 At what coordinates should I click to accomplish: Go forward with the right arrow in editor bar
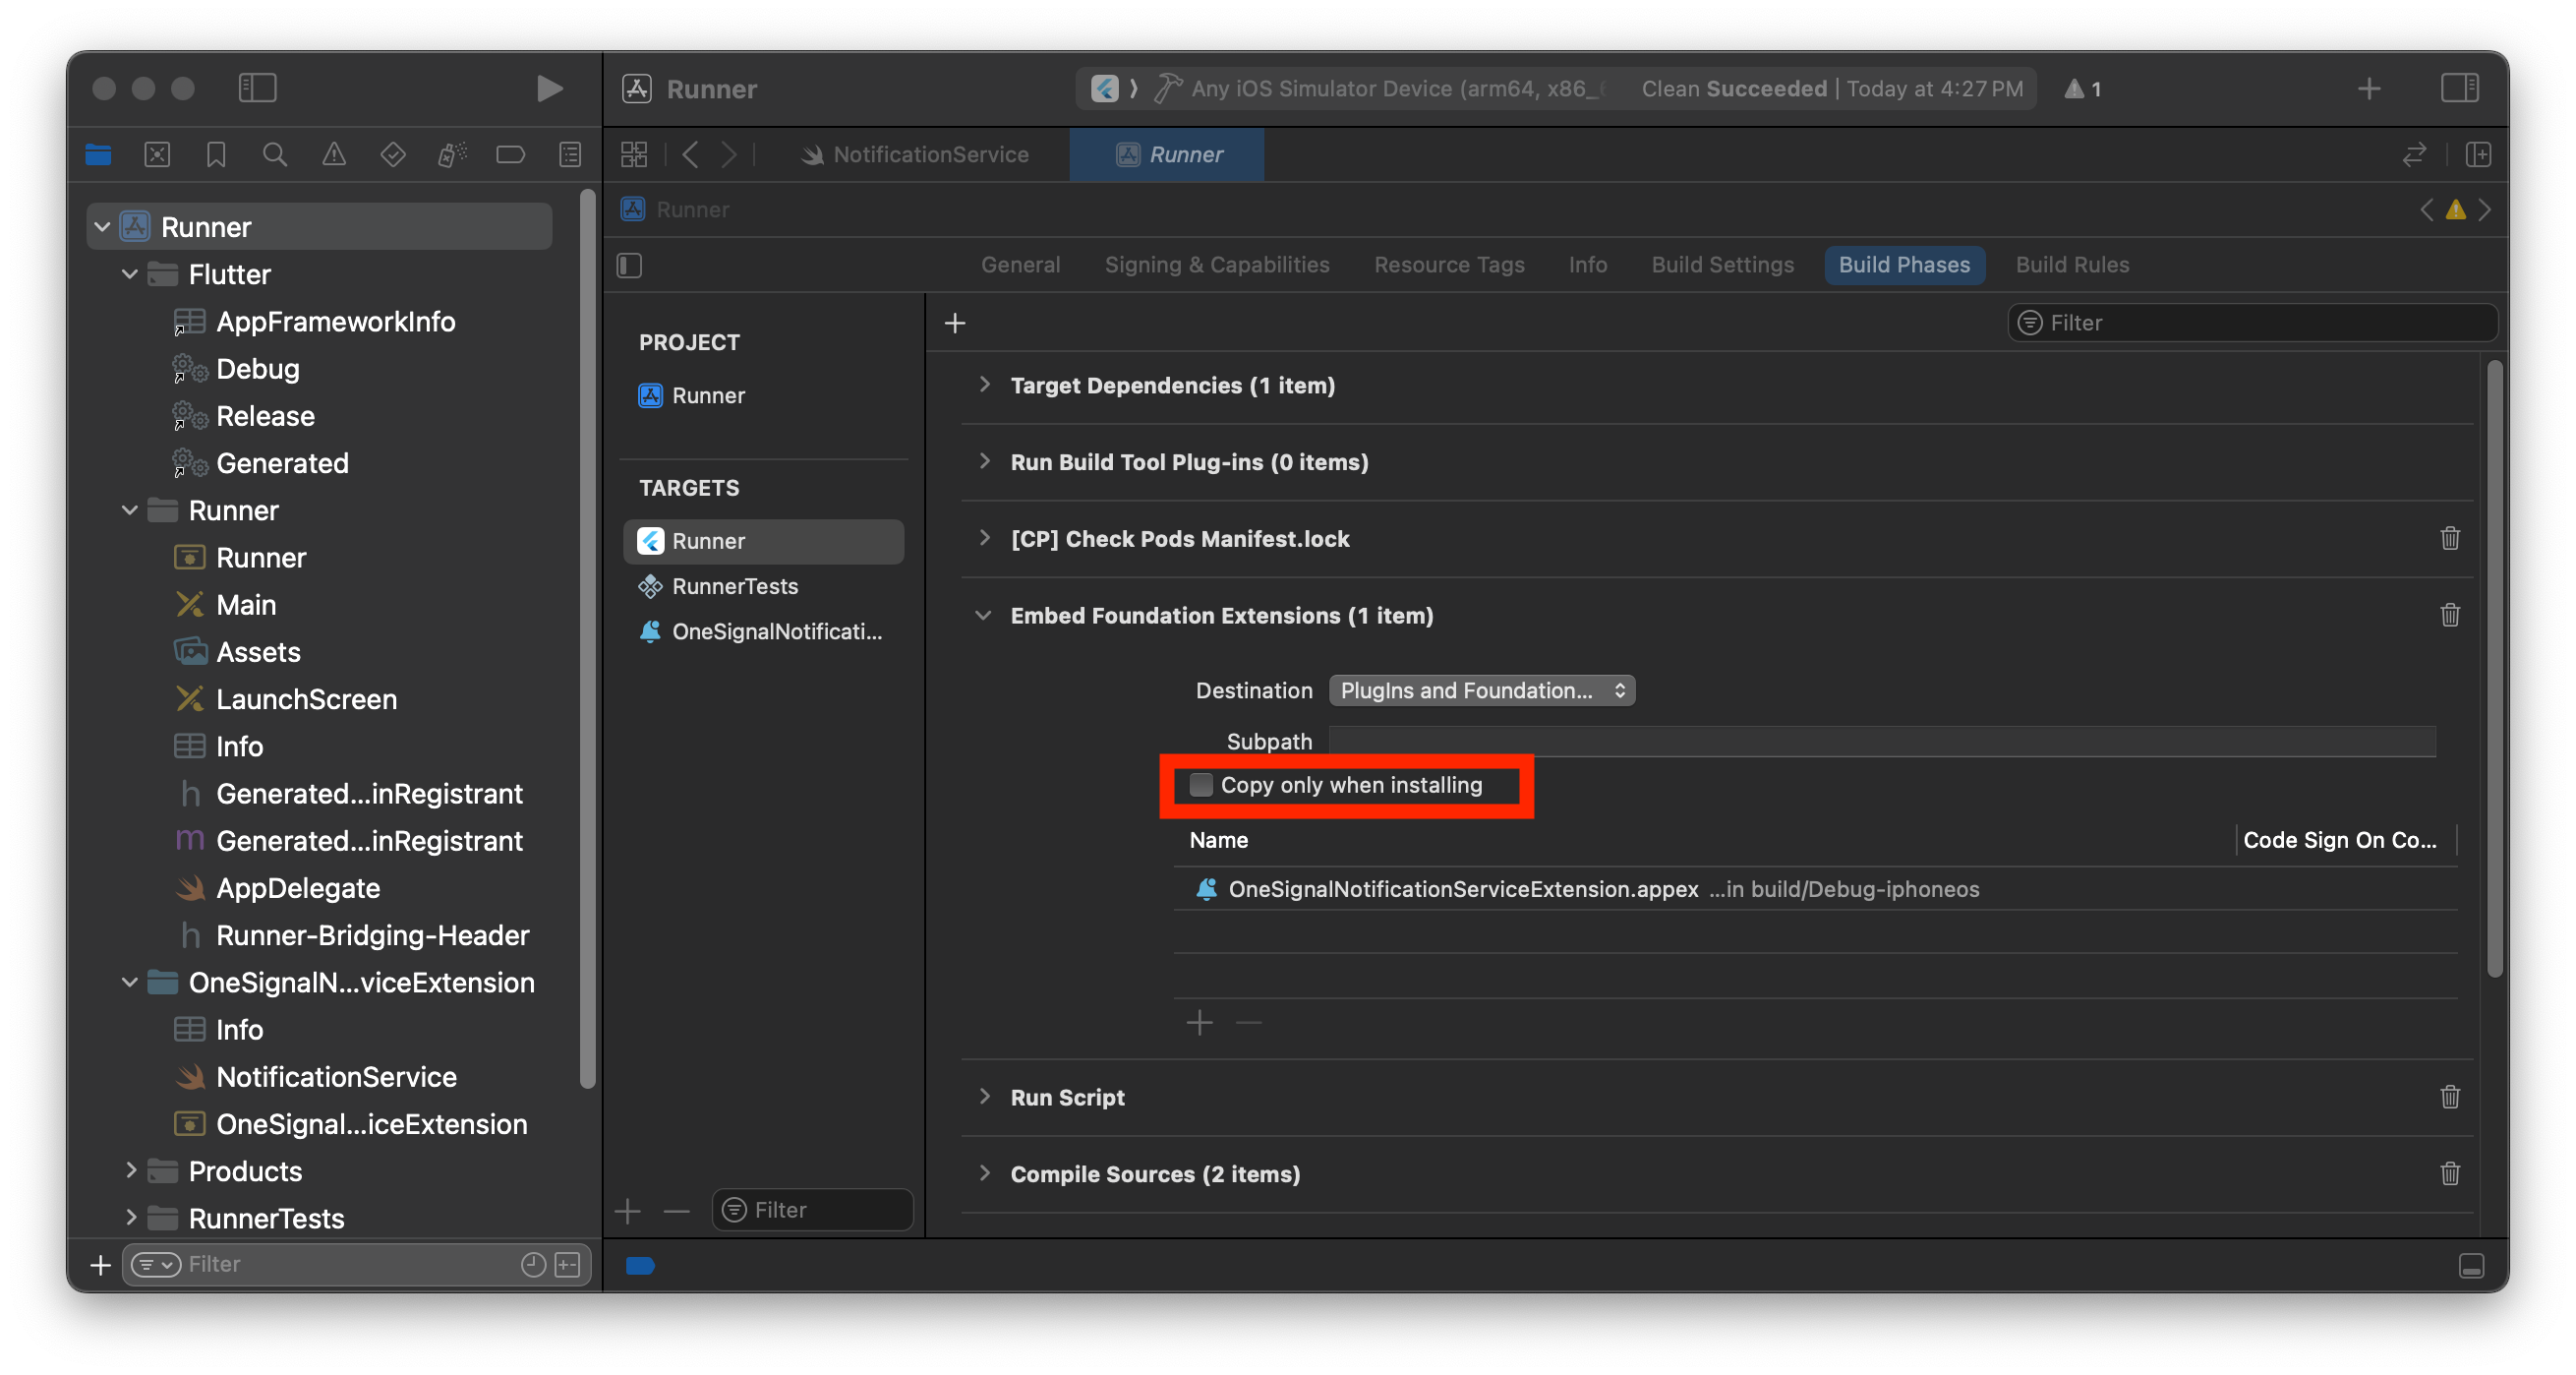[x=729, y=154]
